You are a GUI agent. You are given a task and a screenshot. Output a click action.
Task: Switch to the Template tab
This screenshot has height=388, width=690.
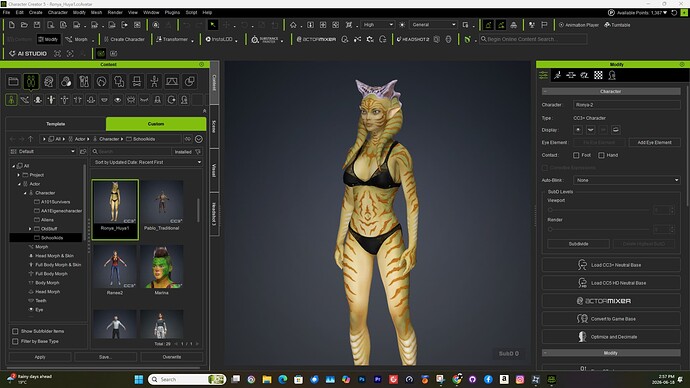(55, 124)
